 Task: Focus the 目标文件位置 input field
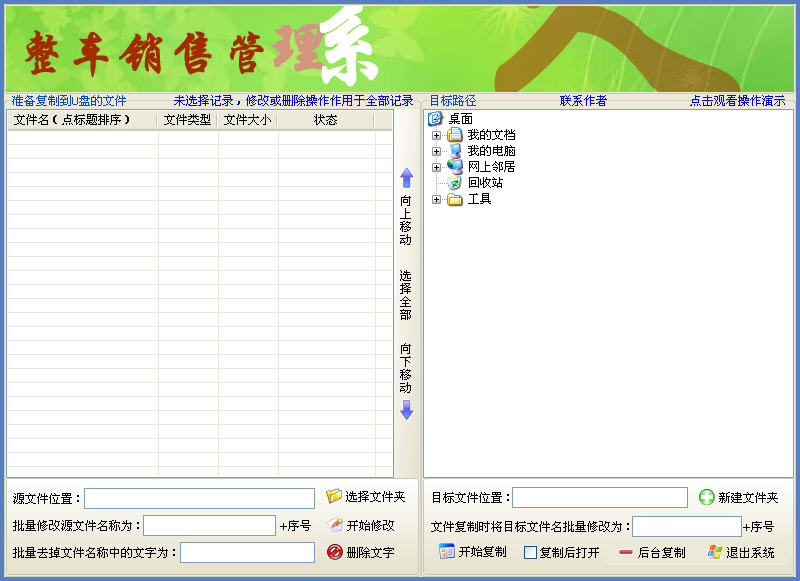[600, 497]
